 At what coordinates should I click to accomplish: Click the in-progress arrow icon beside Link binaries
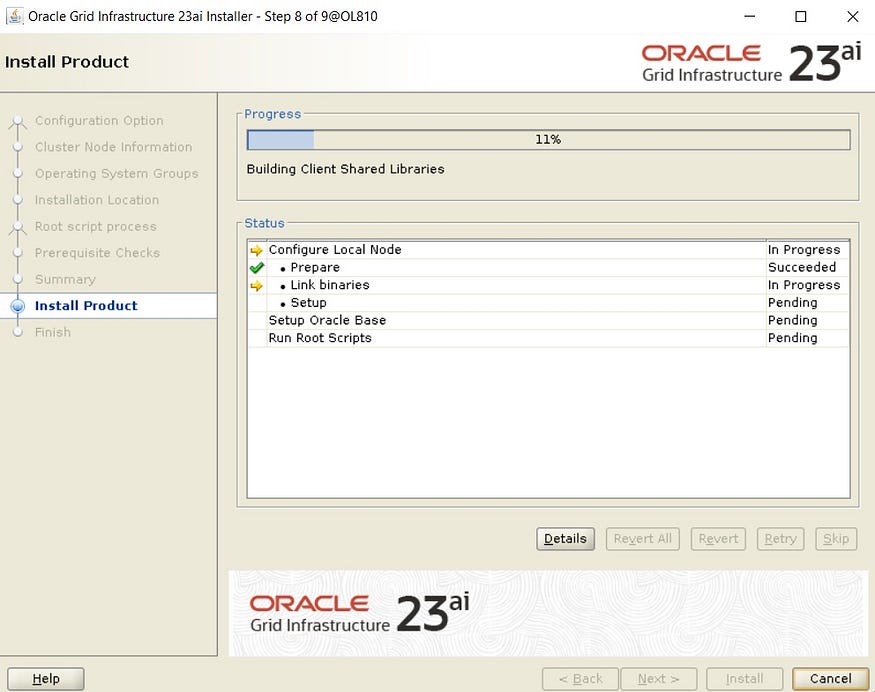(257, 286)
